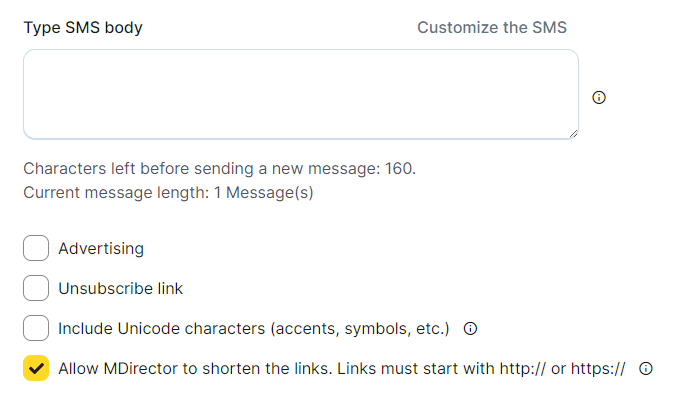Click the info icon beside the SMS body box
The image size is (691, 406).
(599, 97)
